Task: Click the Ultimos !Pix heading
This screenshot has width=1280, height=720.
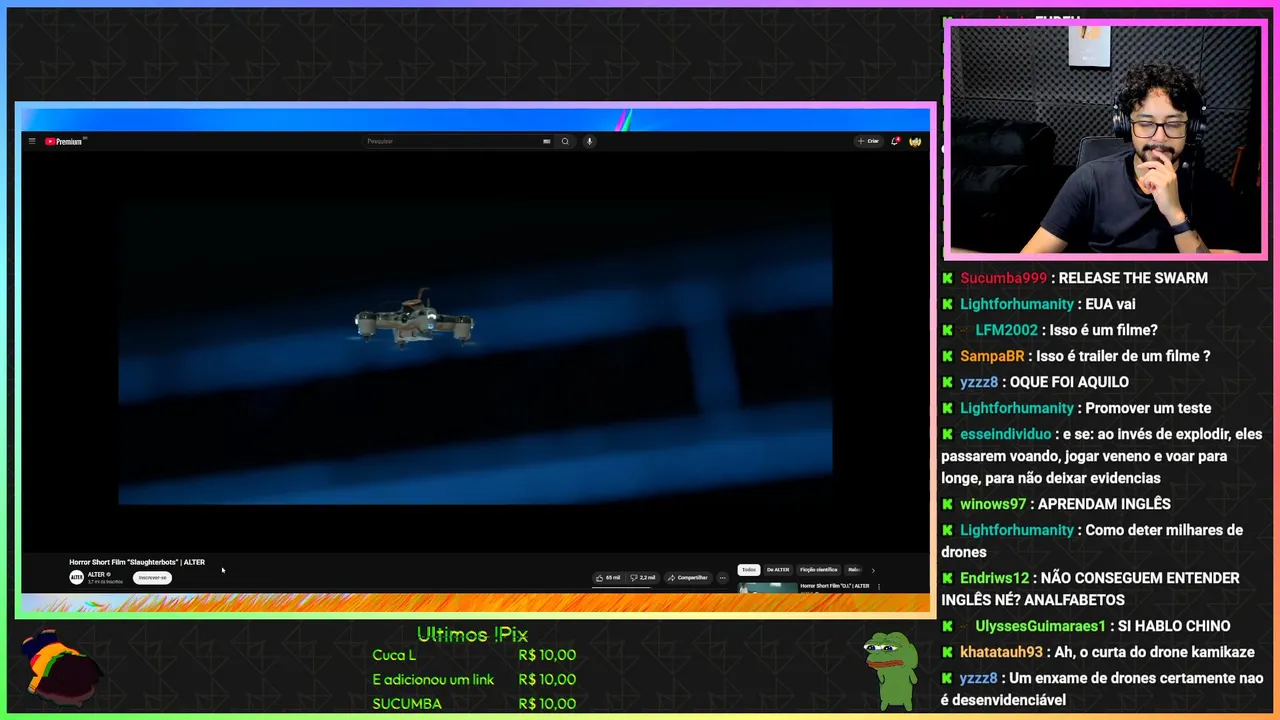Action: (472, 634)
